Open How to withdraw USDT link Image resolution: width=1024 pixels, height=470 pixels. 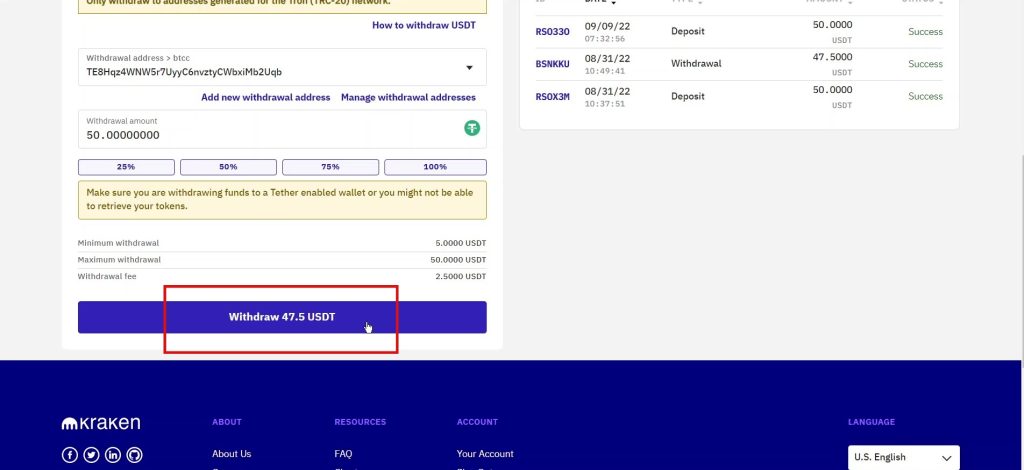(x=424, y=25)
